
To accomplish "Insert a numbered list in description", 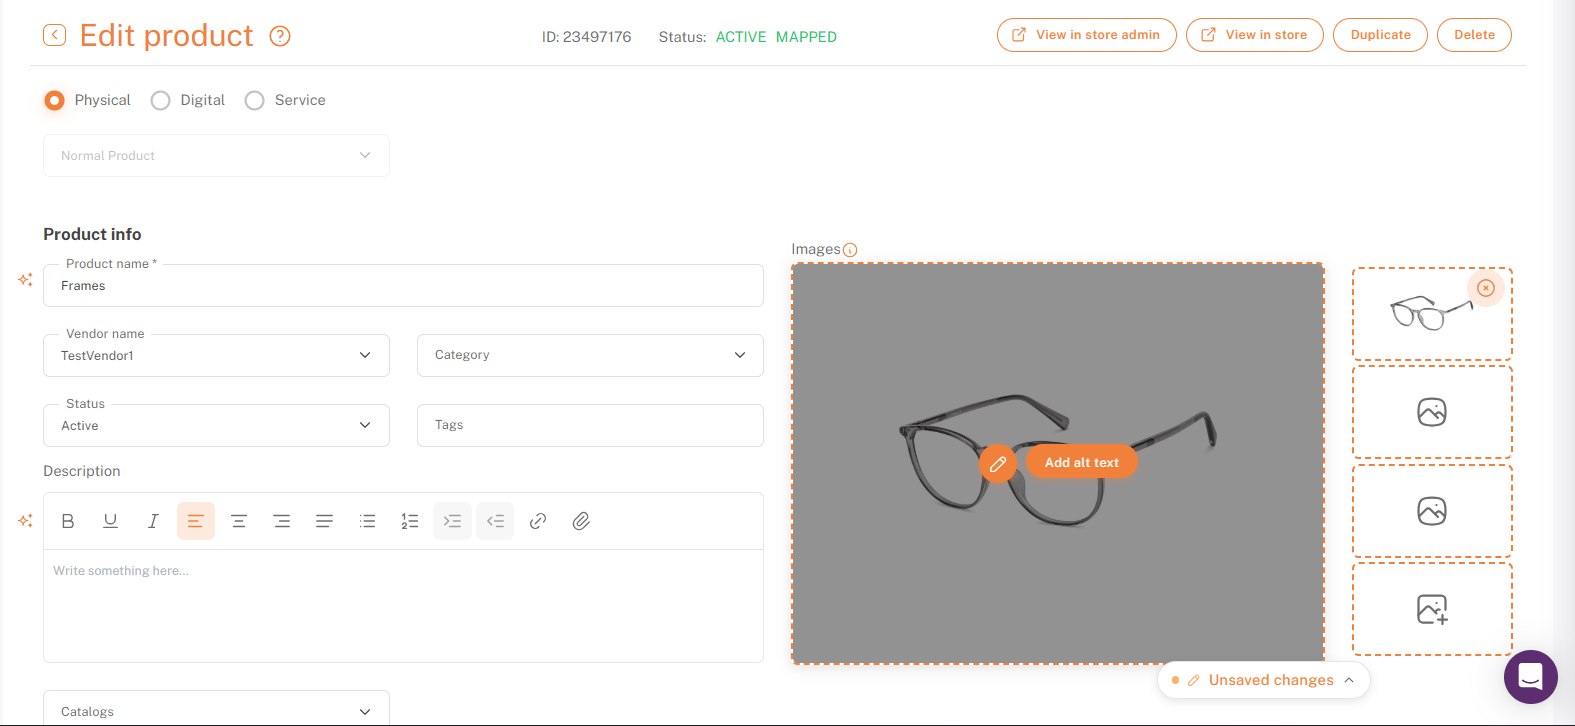I will tap(410, 521).
